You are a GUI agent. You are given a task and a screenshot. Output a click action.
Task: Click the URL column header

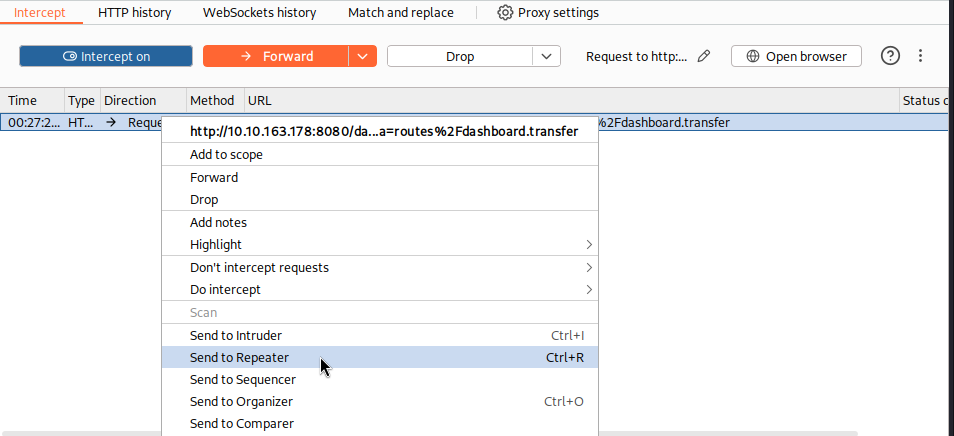572,100
